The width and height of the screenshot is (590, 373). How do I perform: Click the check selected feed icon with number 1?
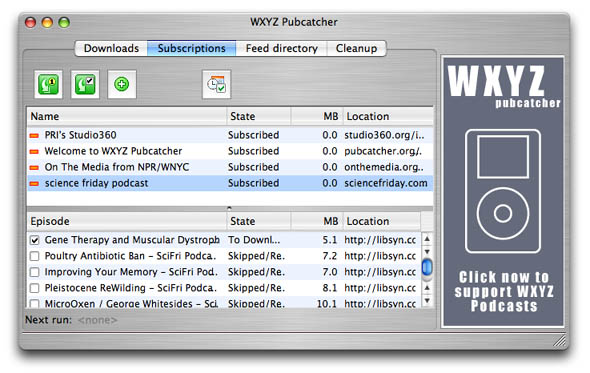48,84
